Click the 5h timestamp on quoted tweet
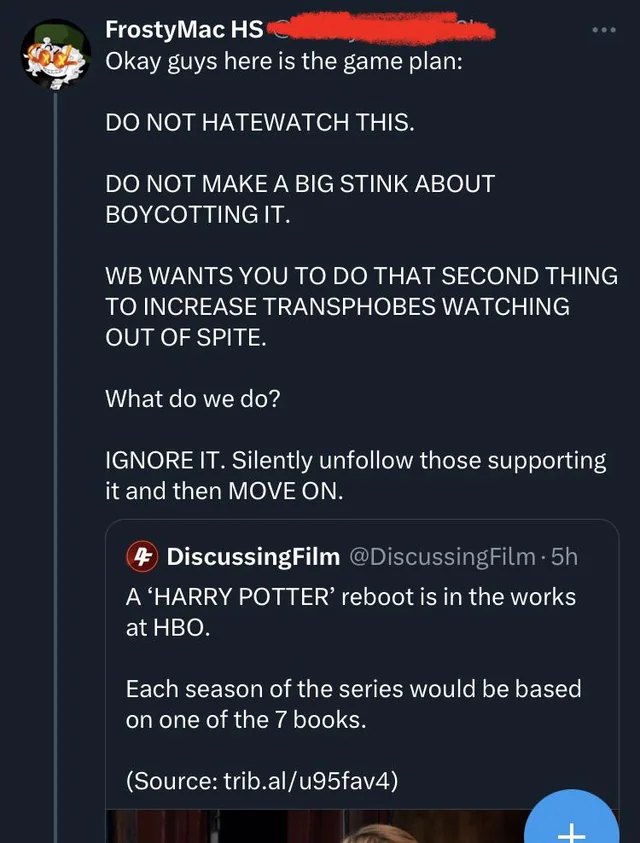 564,556
